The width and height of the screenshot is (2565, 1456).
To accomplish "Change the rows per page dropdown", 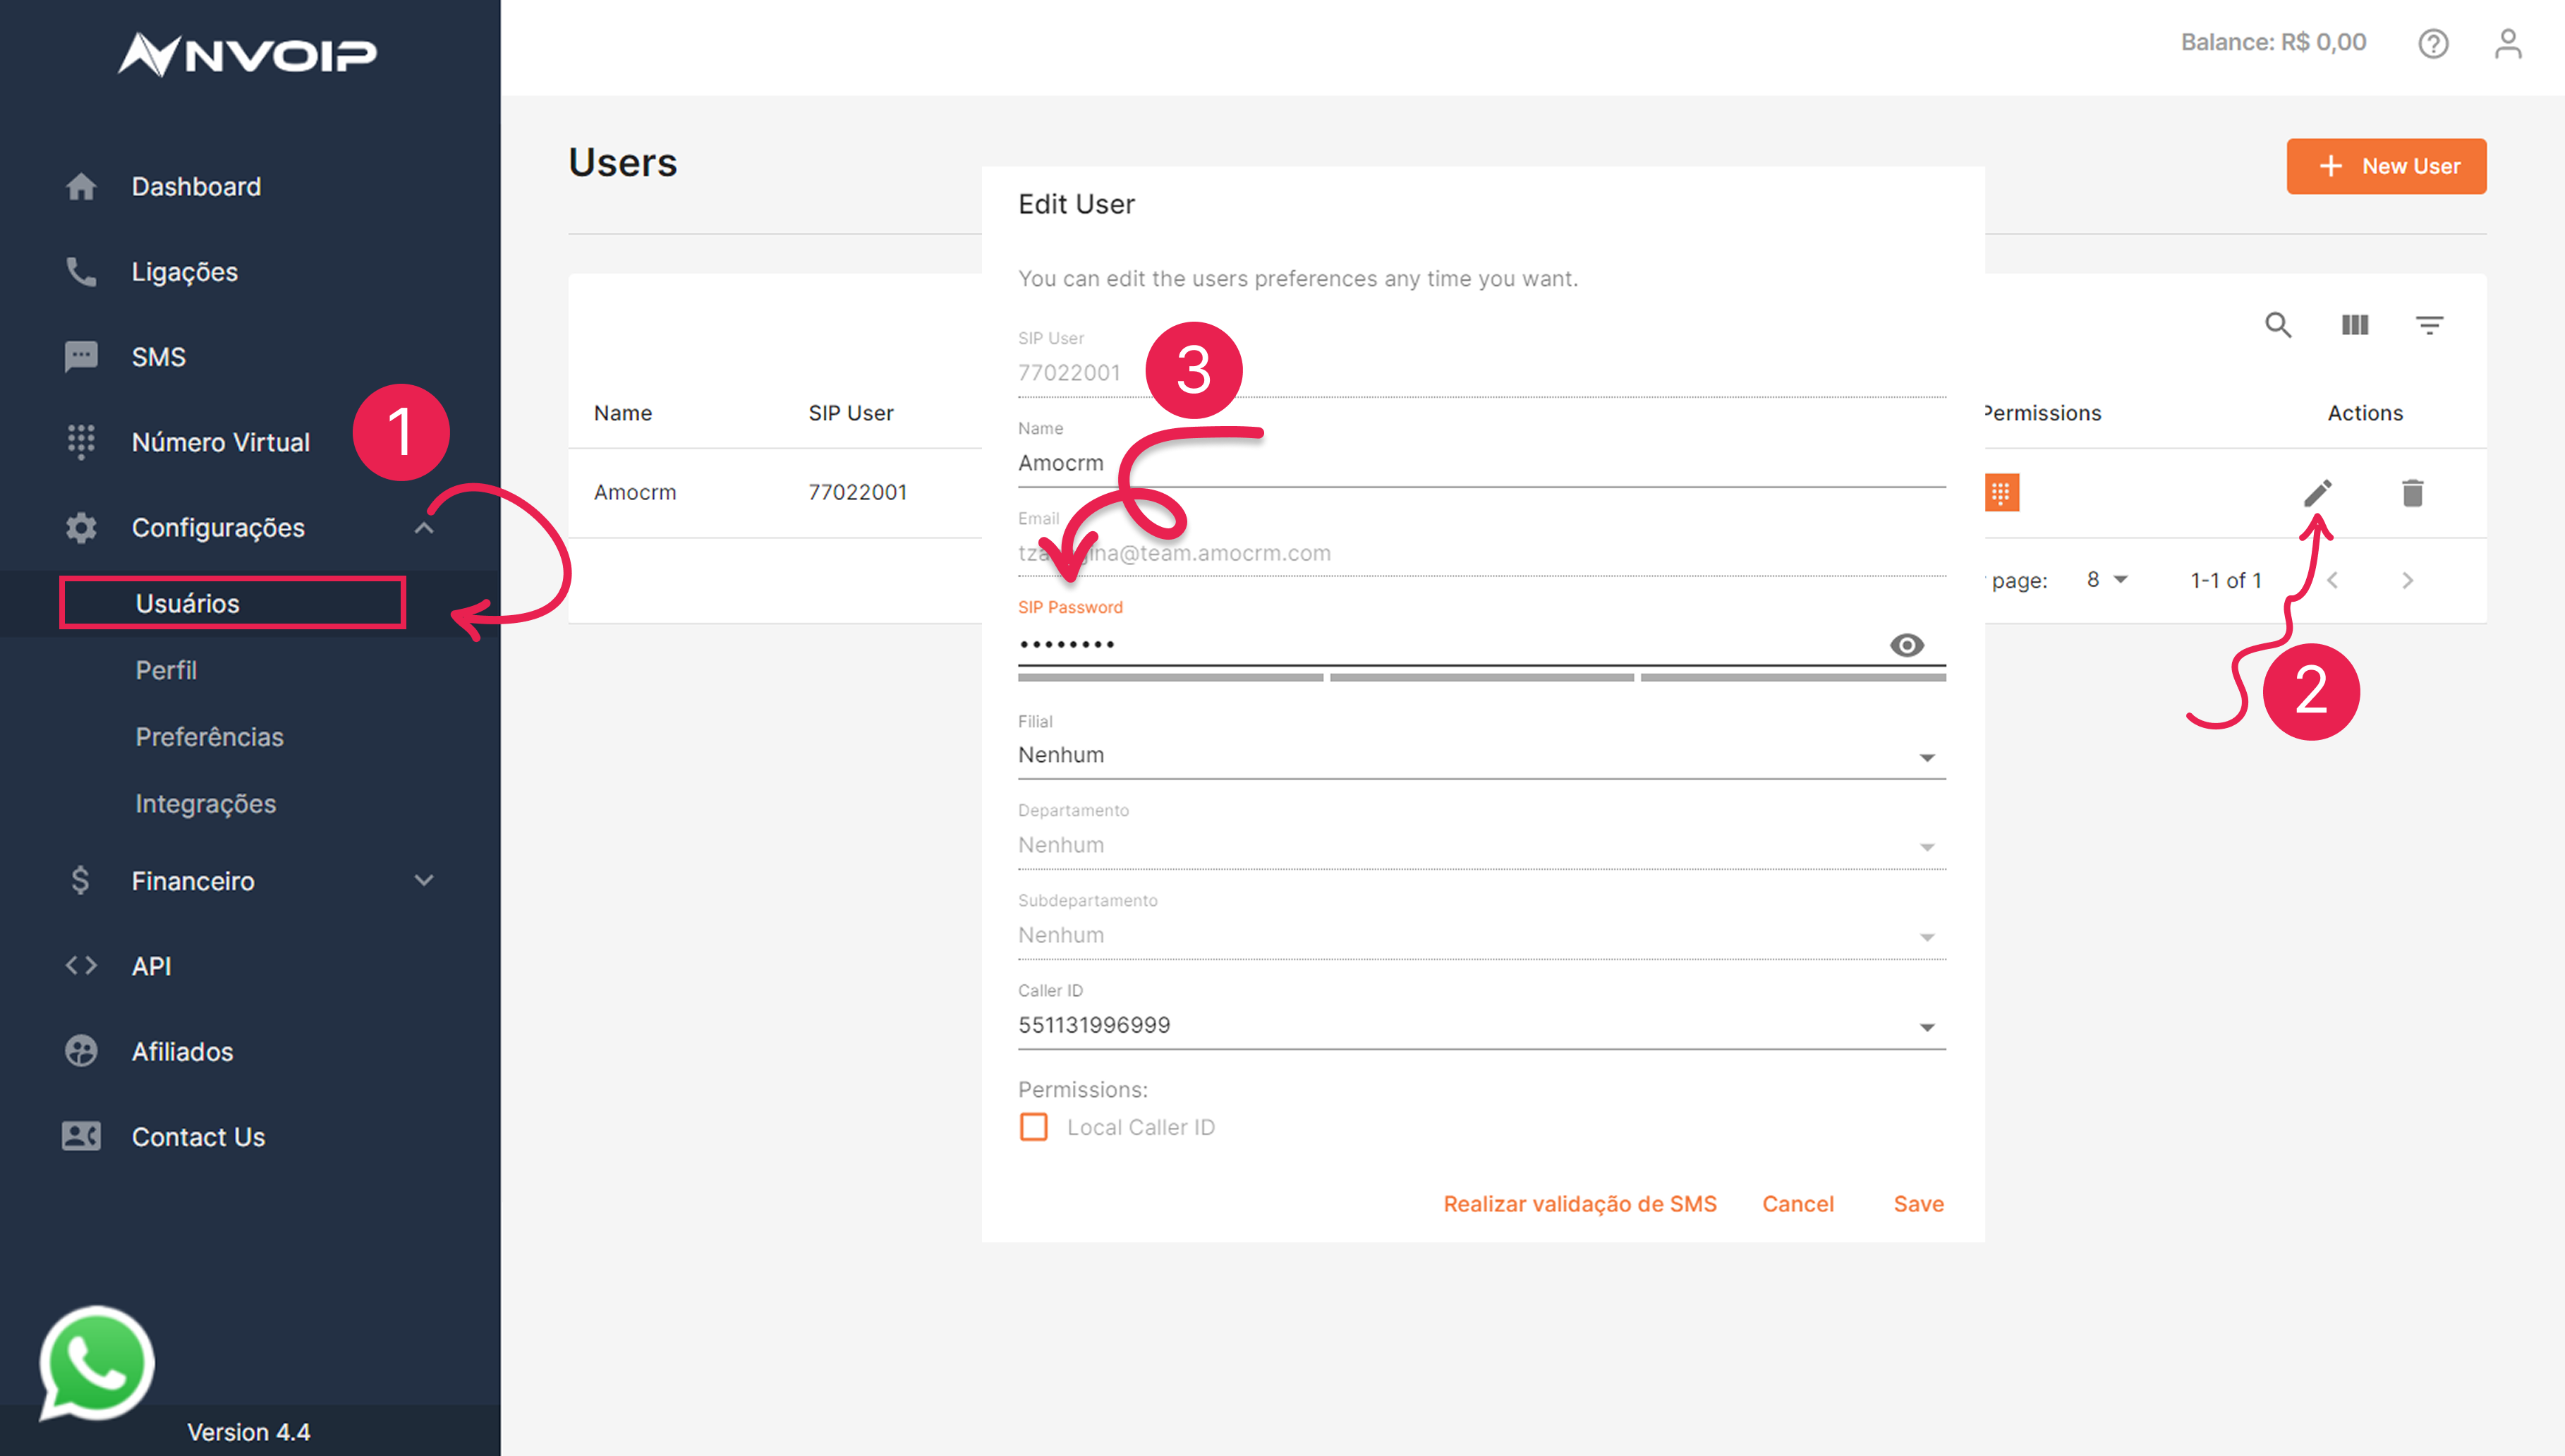I will [x=2107, y=580].
